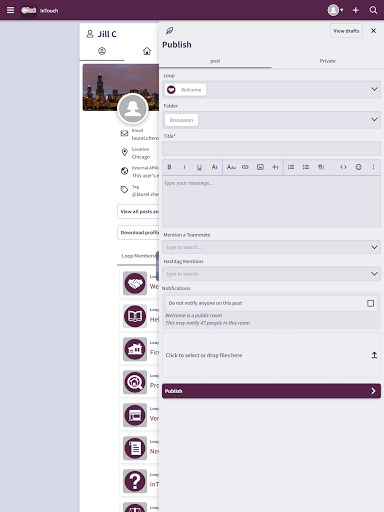Check 'Do not notify anyone on this post'
Image resolution: width=384 pixels, height=512 pixels.
point(370,303)
